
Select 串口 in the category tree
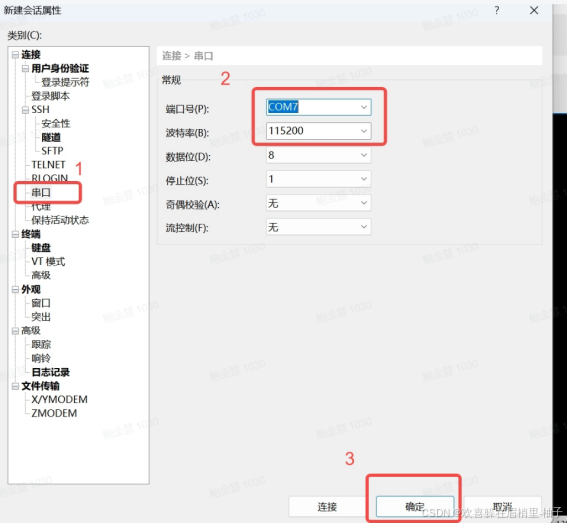click(41, 192)
